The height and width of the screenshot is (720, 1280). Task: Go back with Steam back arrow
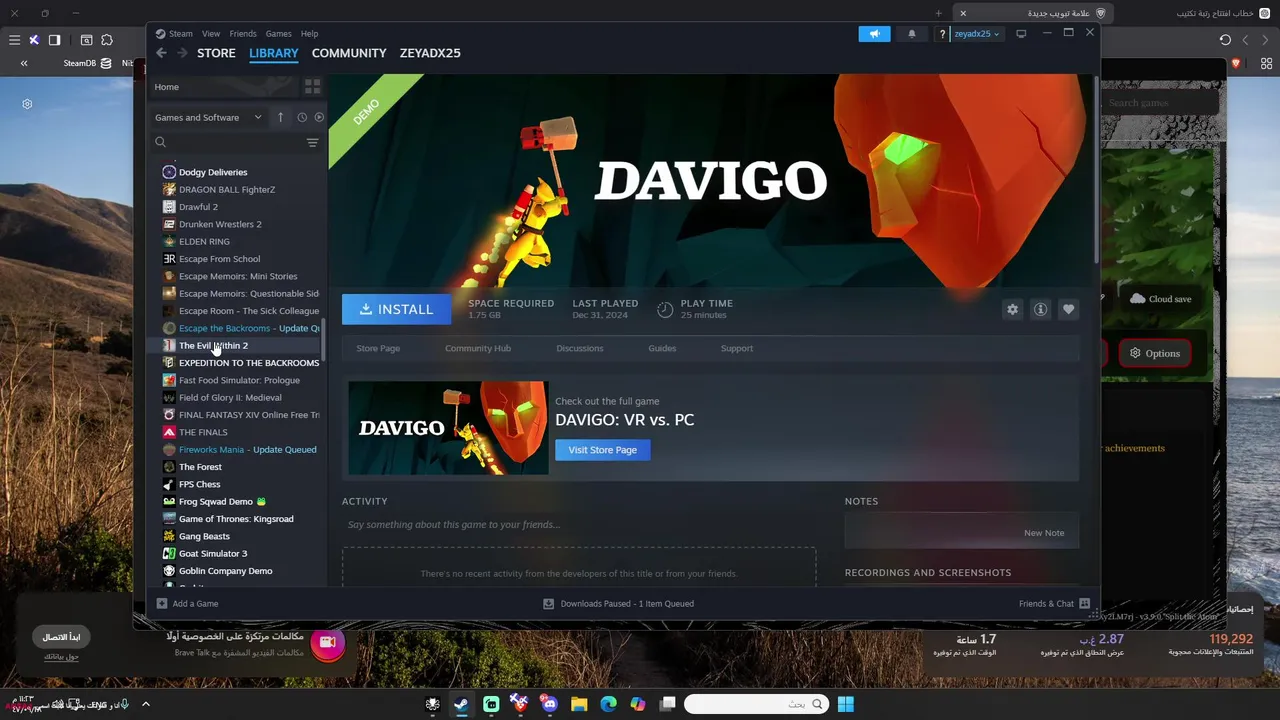pyautogui.click(x=162, y=53)
